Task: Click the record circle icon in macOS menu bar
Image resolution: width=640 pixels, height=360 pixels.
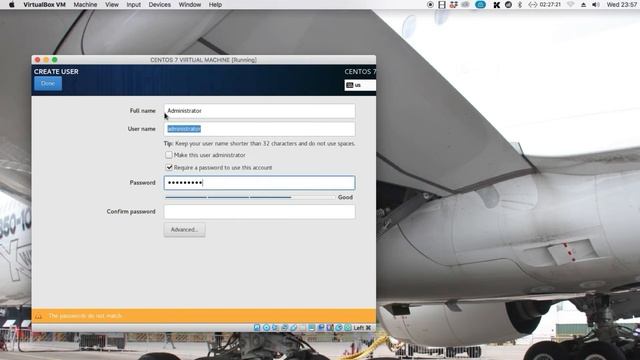Action: coord(430,4)
